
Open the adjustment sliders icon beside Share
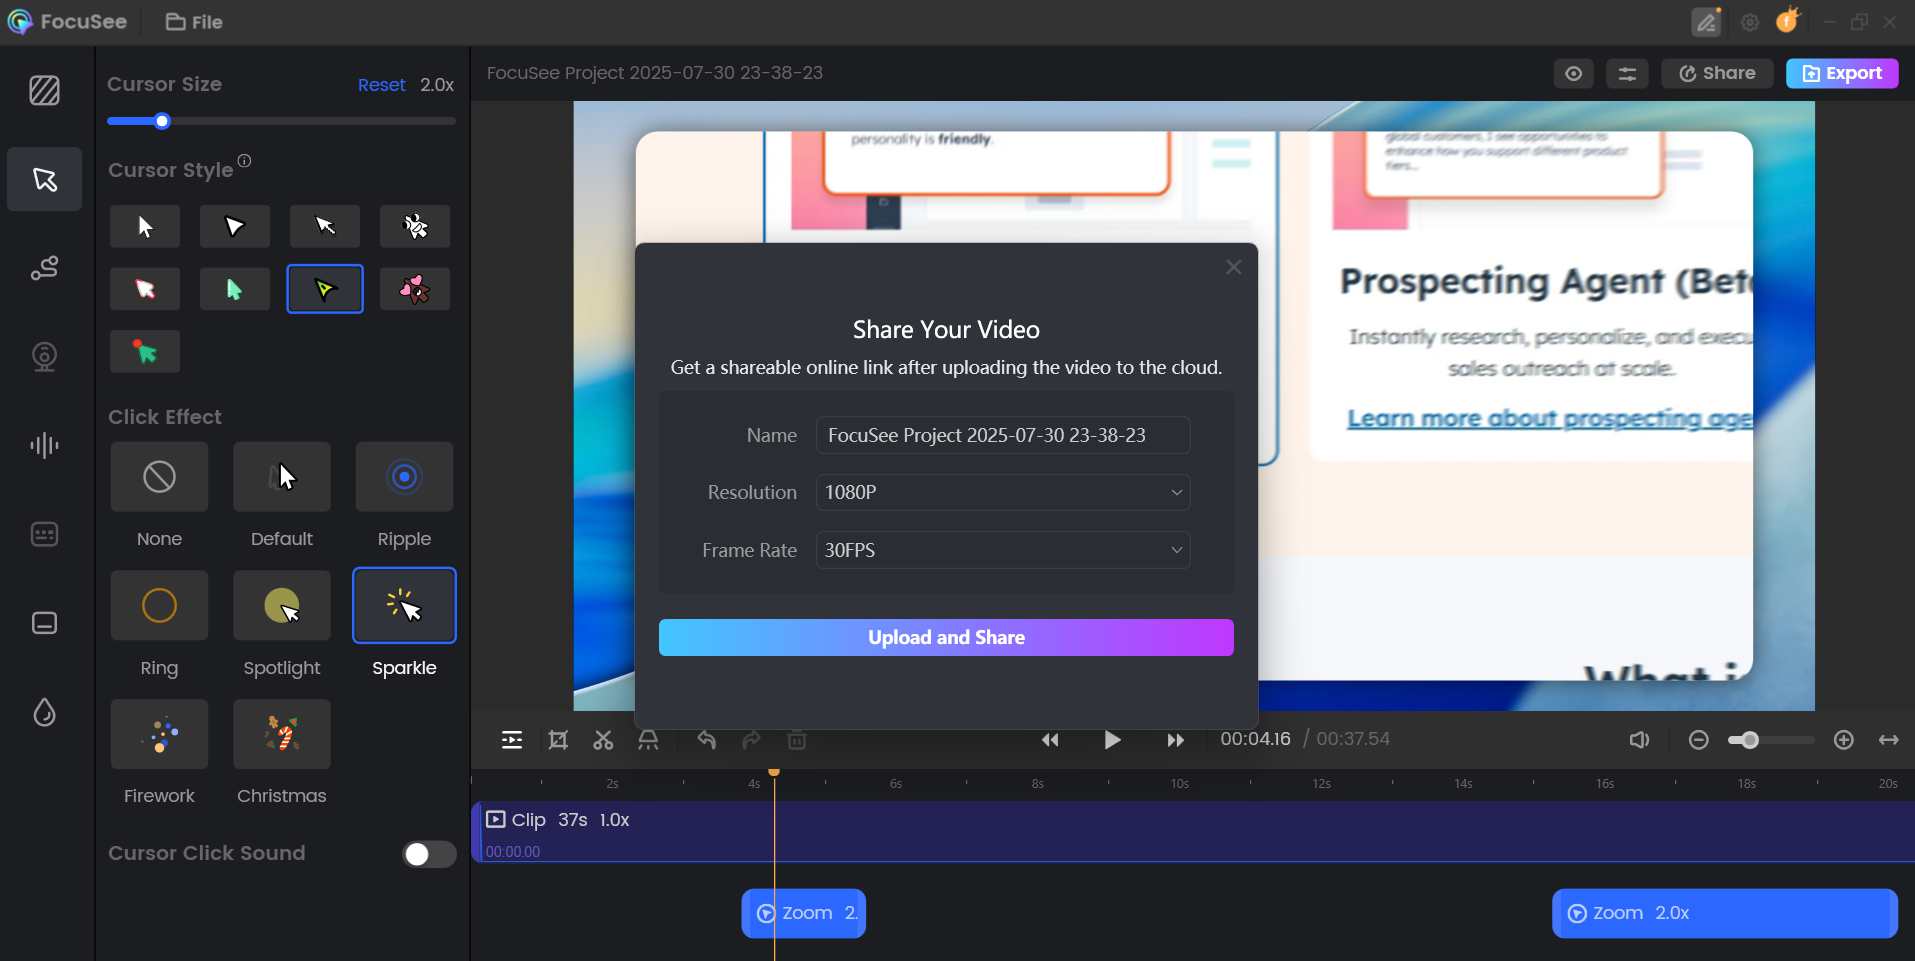pyautogui.click(x=1627, y=73)
